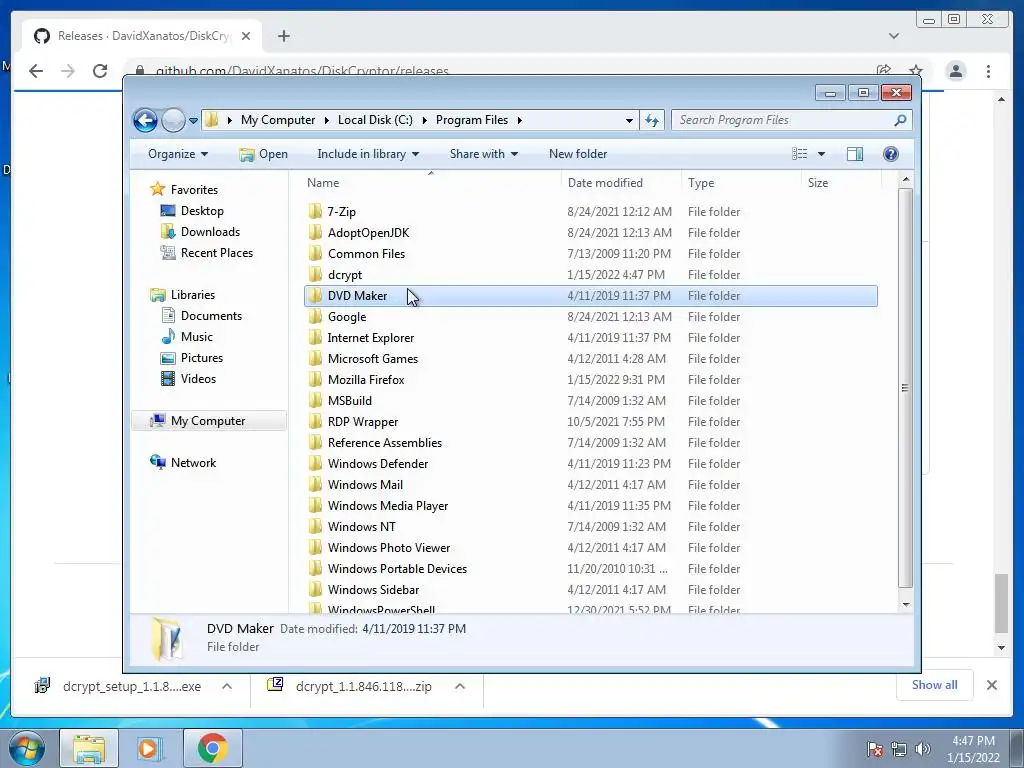1024x768 pixels.
Task: Open Explorer's recent locations dropdown arrow
Action: (193, 121)
